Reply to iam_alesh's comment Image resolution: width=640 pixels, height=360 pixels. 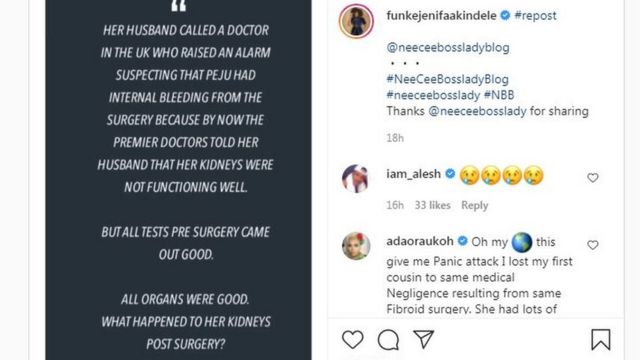coord(474,205)
